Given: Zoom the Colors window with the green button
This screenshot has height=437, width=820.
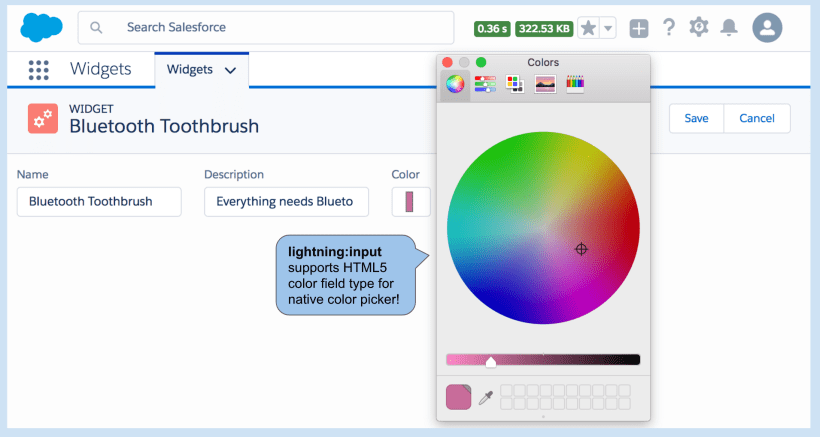Looking at the screenshot, I should [x=481, y=62].
